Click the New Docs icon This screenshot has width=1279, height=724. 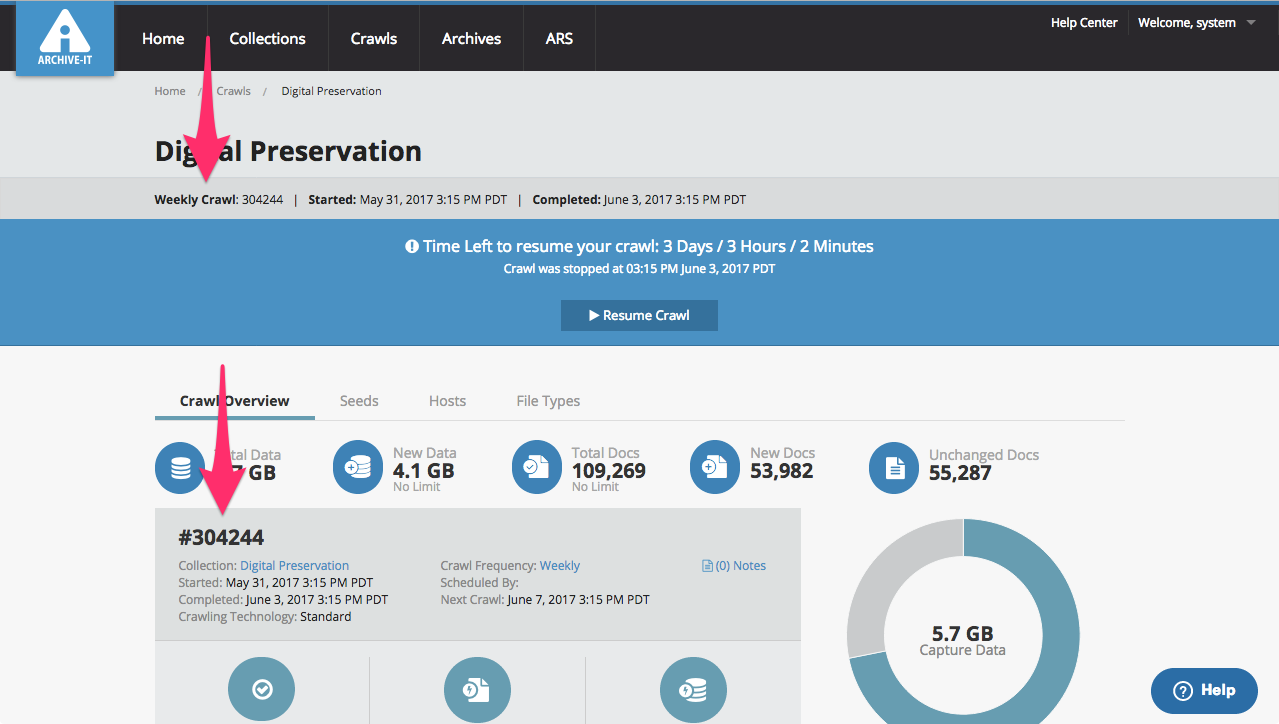pos(715,468)
